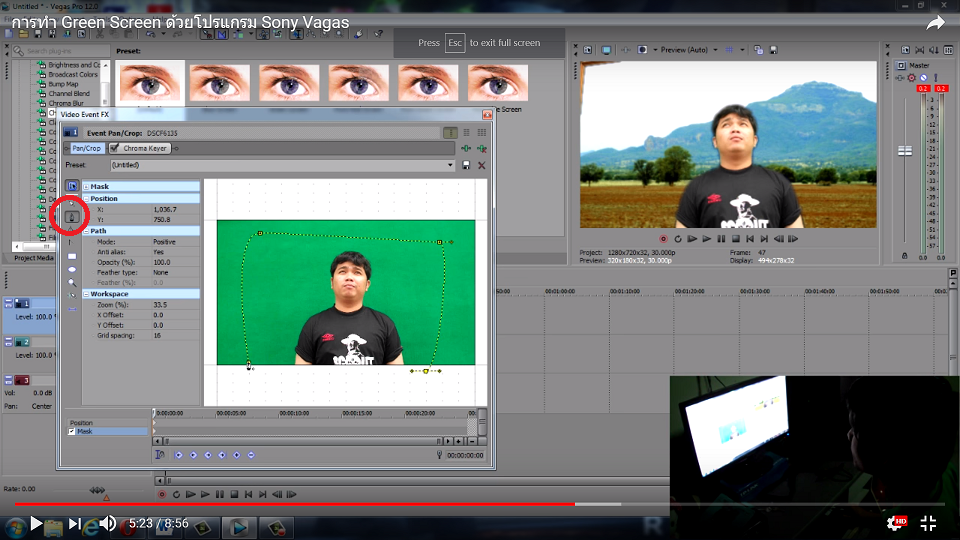This screenshot has width=960, height=540.
Task: Select Bump Map in the plug-in list
Action: coord(63,84)
